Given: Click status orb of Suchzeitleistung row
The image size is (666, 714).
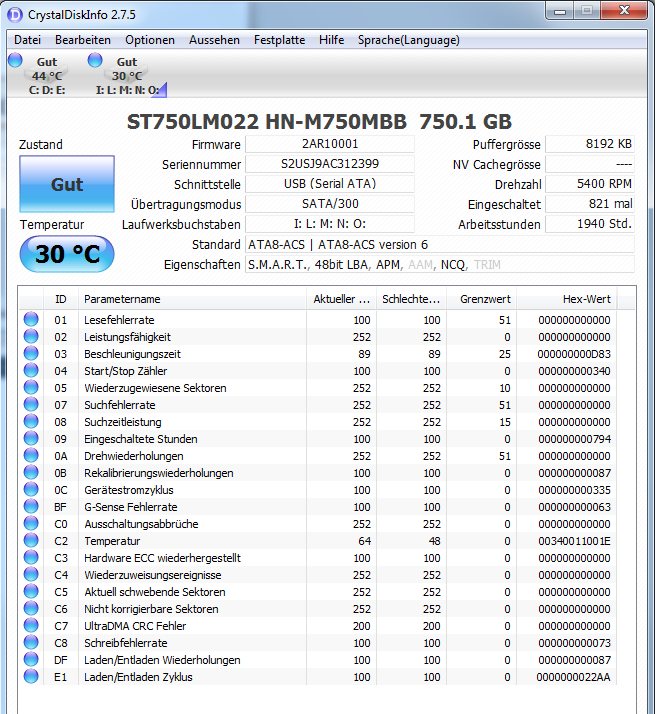Looking at the screenshot, I should tap(31, 421).
